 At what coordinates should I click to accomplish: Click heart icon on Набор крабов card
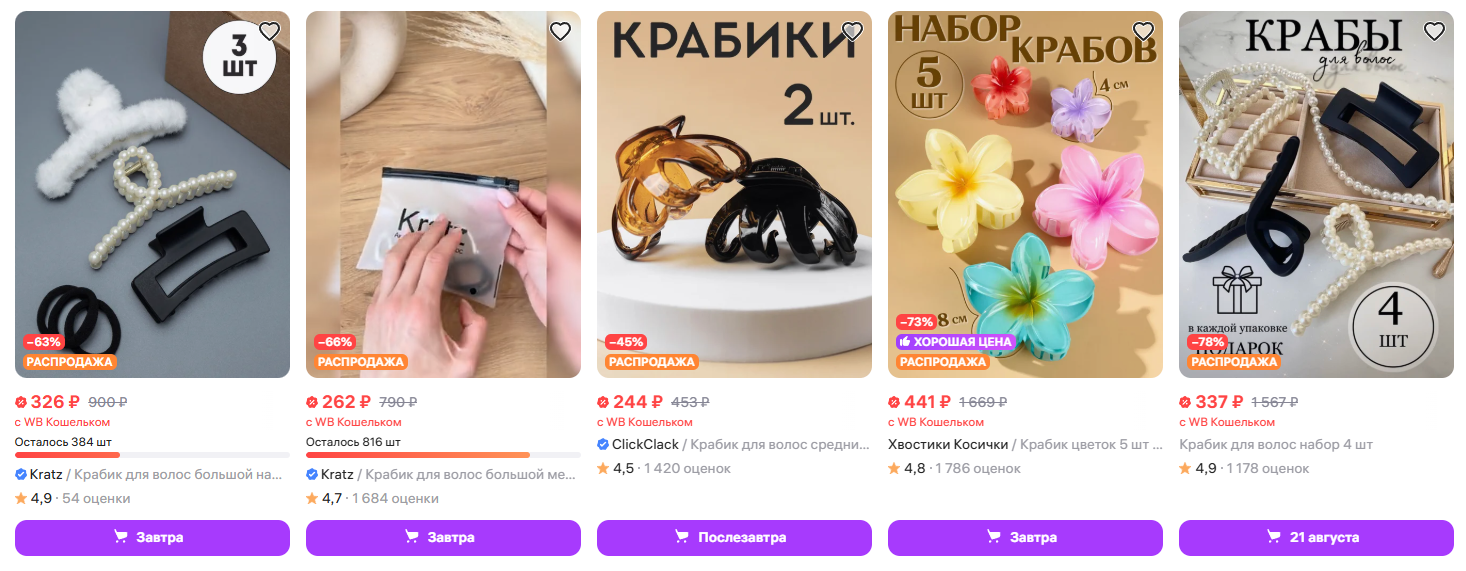[1142, 31]
